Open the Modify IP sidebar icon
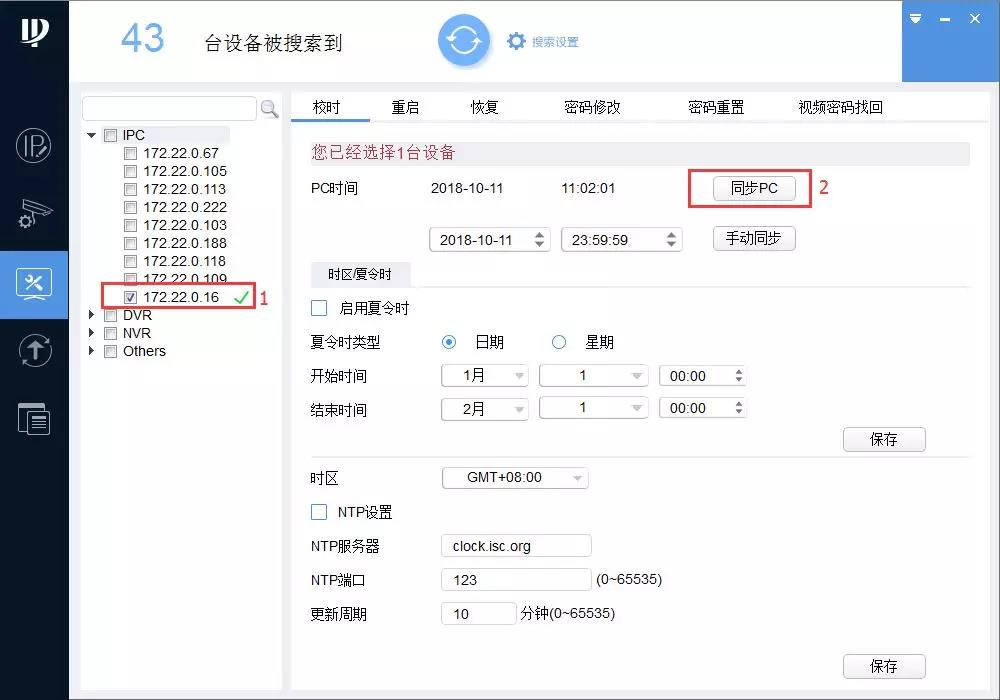The image size is (1000, 700). point(34,146)
